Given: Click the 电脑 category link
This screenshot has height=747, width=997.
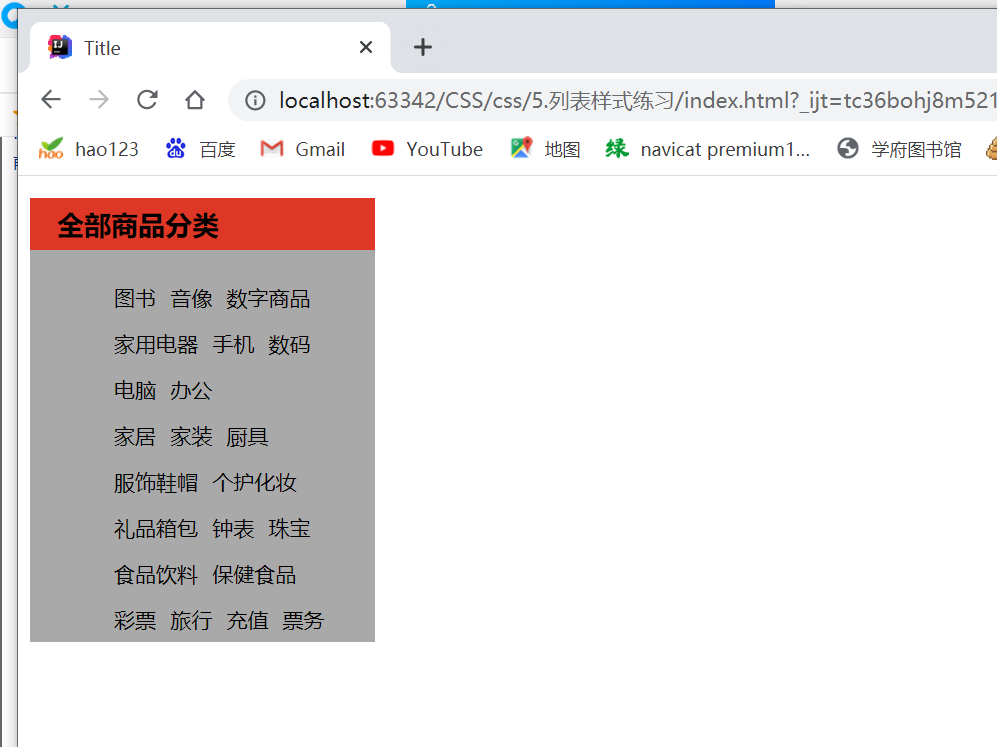Looking at the screenshot, I should point(135,390).
